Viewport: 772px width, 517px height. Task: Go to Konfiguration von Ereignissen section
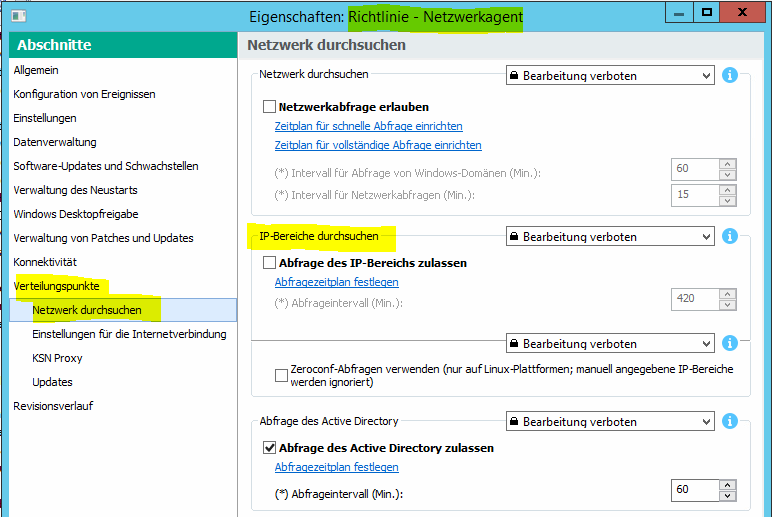[84, 94]
